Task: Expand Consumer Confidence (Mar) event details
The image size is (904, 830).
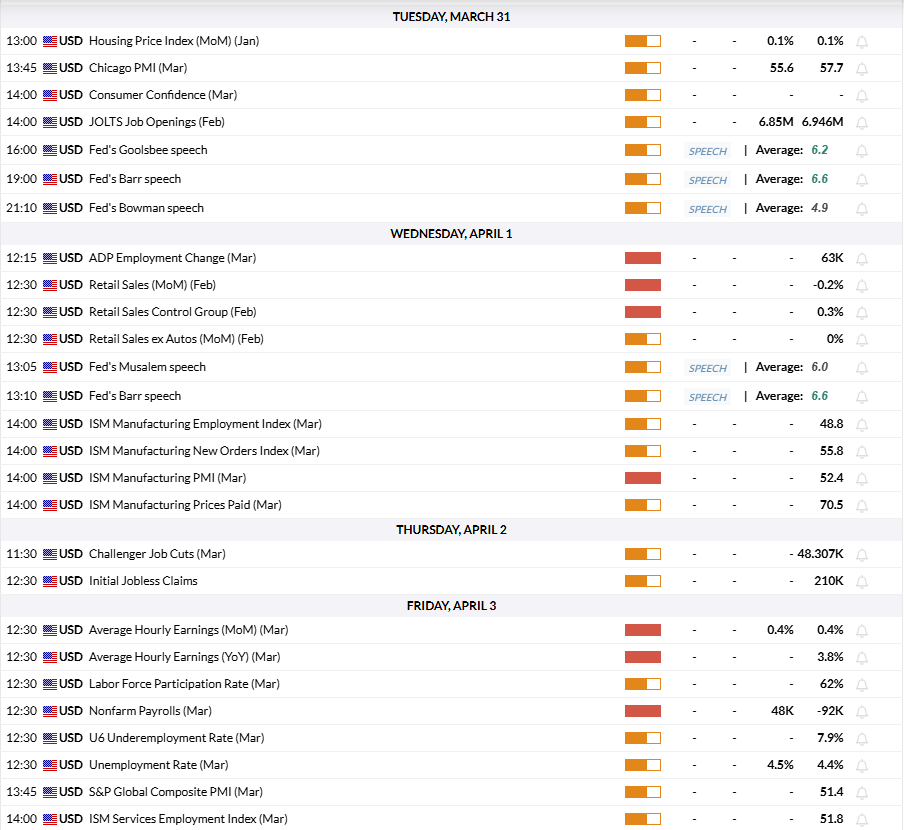Action: tap(162, 95)
